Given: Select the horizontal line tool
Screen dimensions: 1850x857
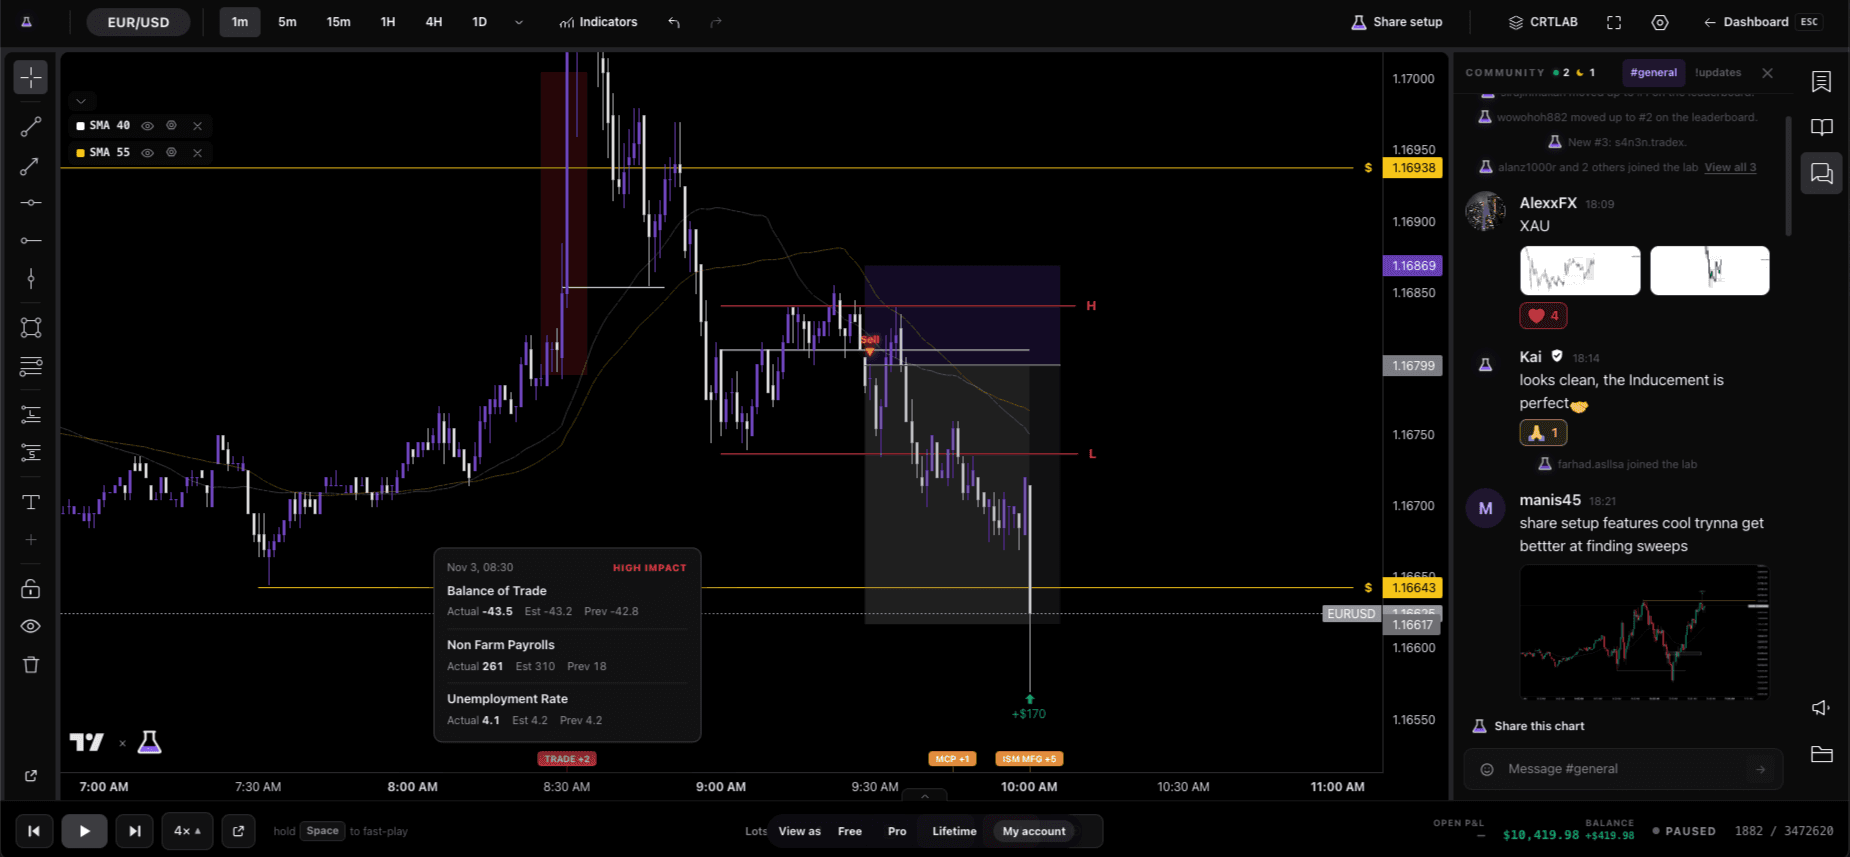Looking at the screenshot, I should pyautogui.click(x=31, y=203).
